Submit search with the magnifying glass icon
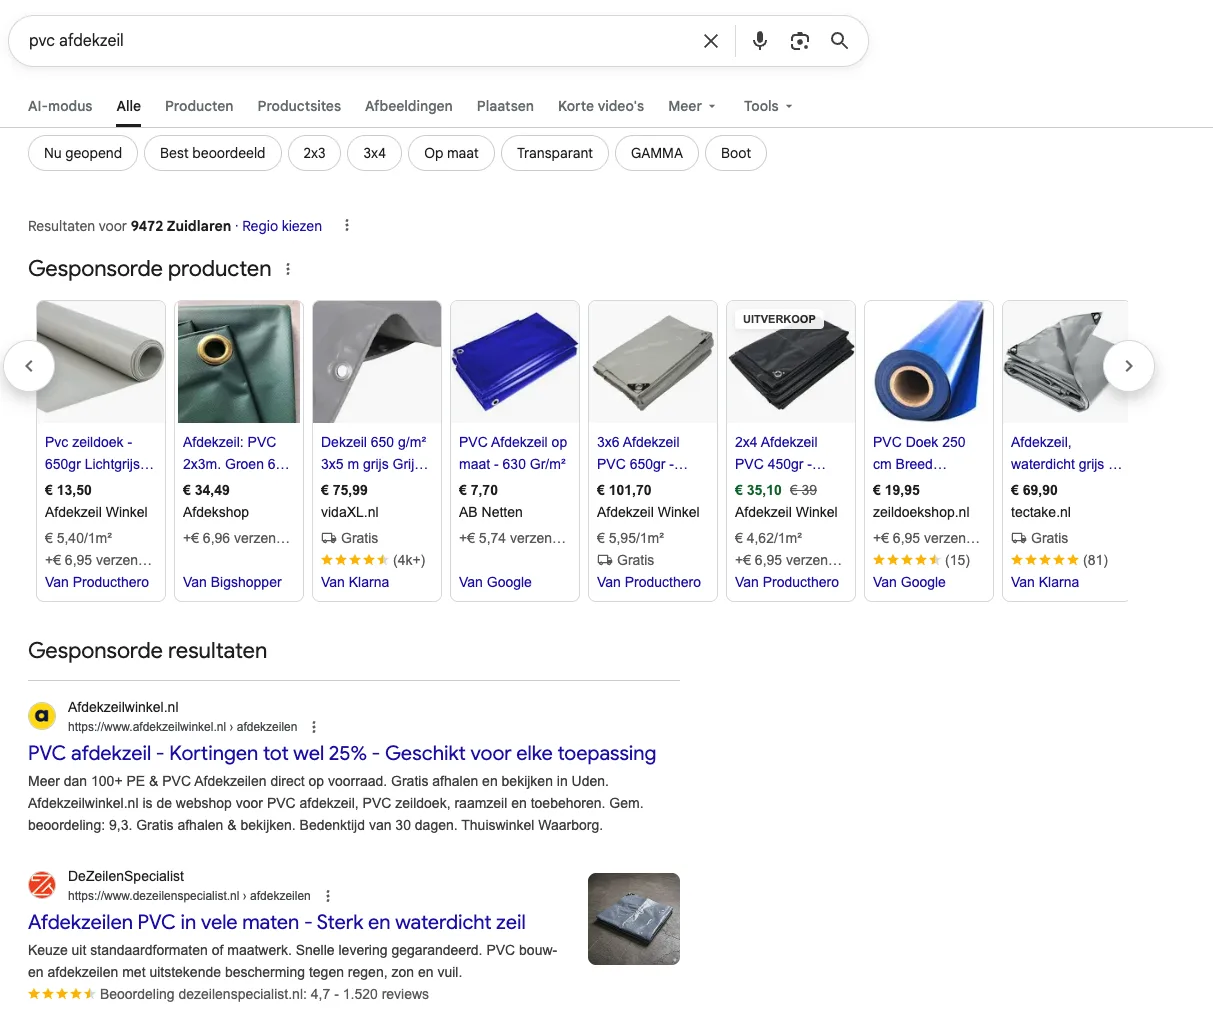Screen dimensions: 1213x1014 (840, 41)
